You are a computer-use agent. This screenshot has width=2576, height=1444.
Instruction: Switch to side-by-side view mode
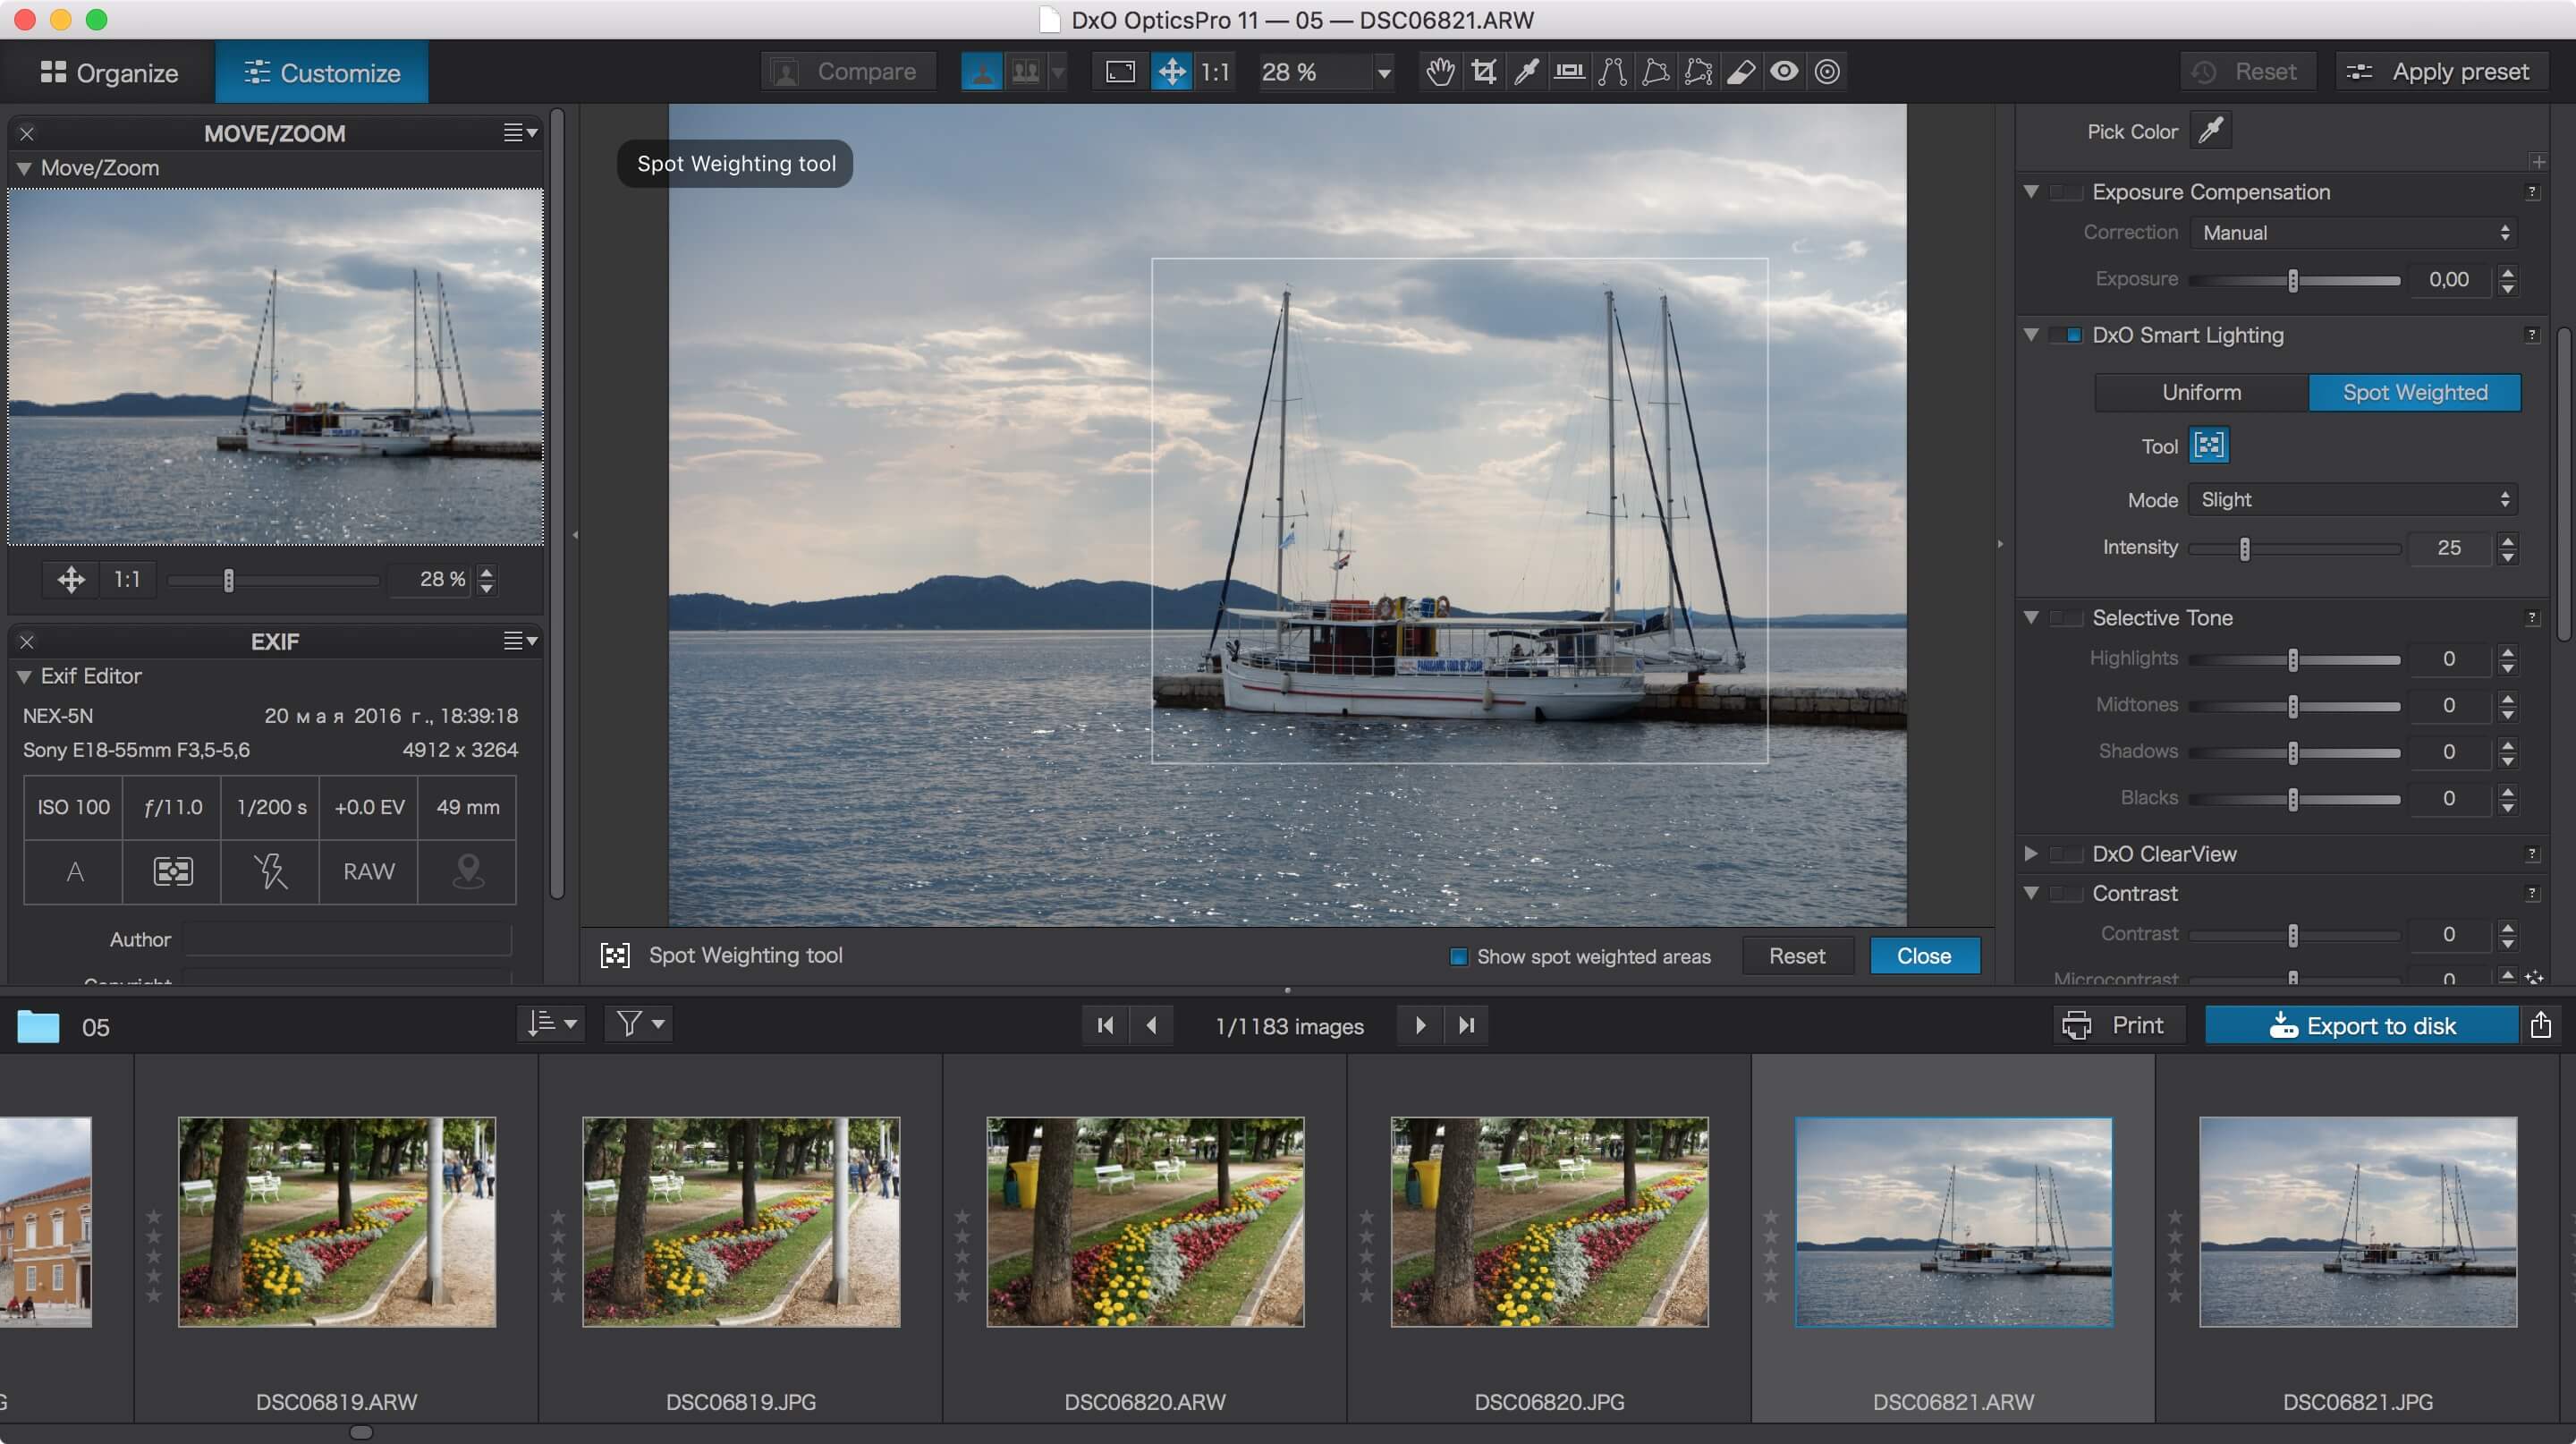point(1025,71)
